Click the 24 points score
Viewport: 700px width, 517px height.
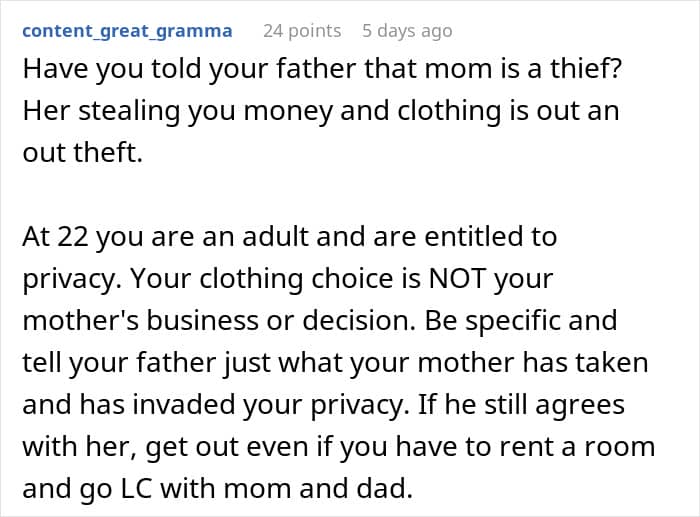click(301, 31)
